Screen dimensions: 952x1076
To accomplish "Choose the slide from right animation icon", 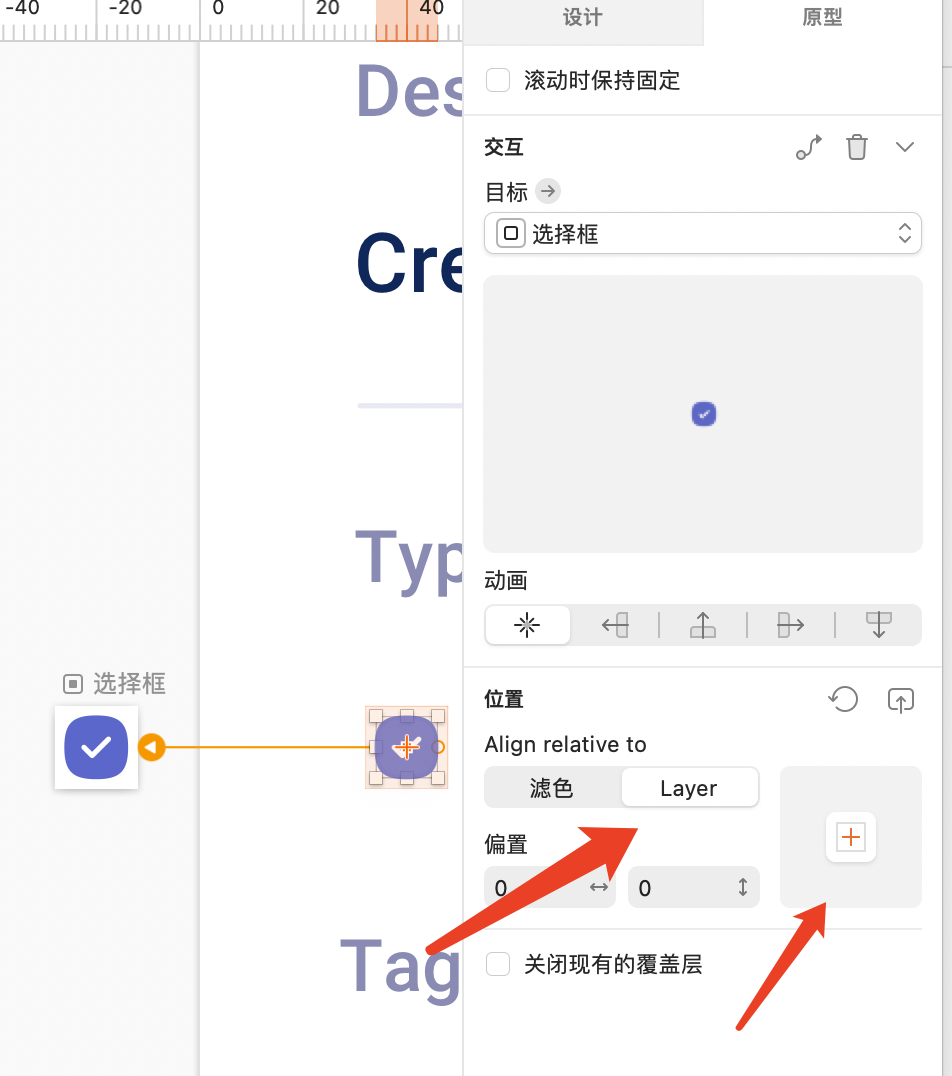I will point(615,624).
